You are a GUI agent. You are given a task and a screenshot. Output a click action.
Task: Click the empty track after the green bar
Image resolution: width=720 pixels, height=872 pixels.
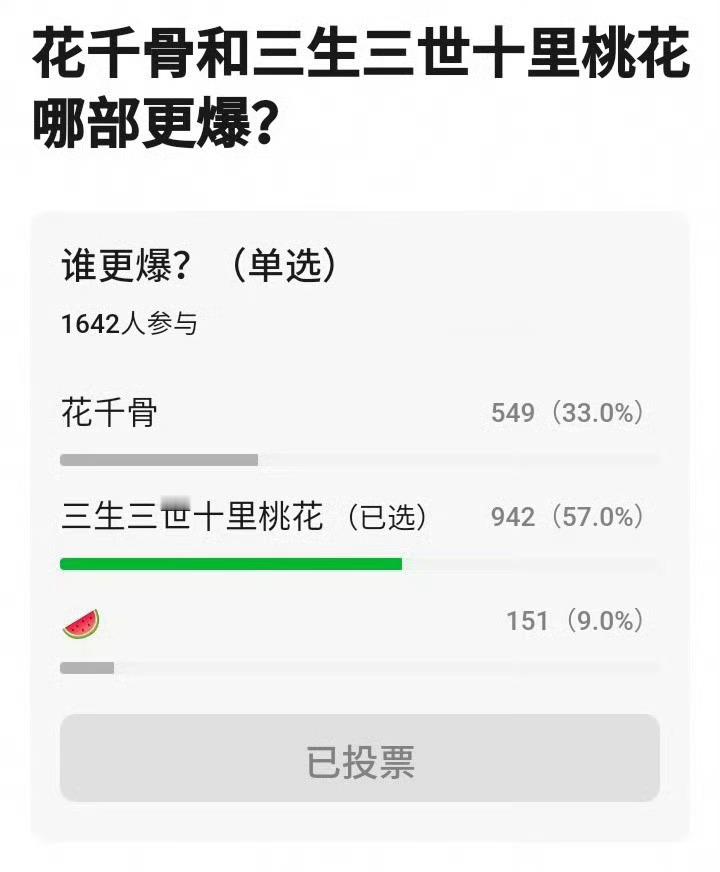[x=531, y=564]
